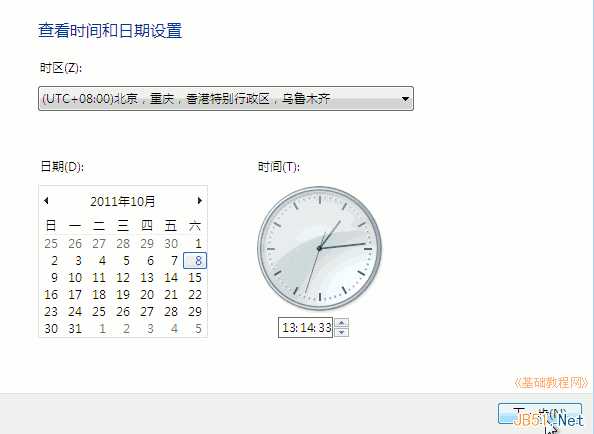The width and height of the screenshot is (594, 434).
Task: Click the analog clock face
Action: 320,248
